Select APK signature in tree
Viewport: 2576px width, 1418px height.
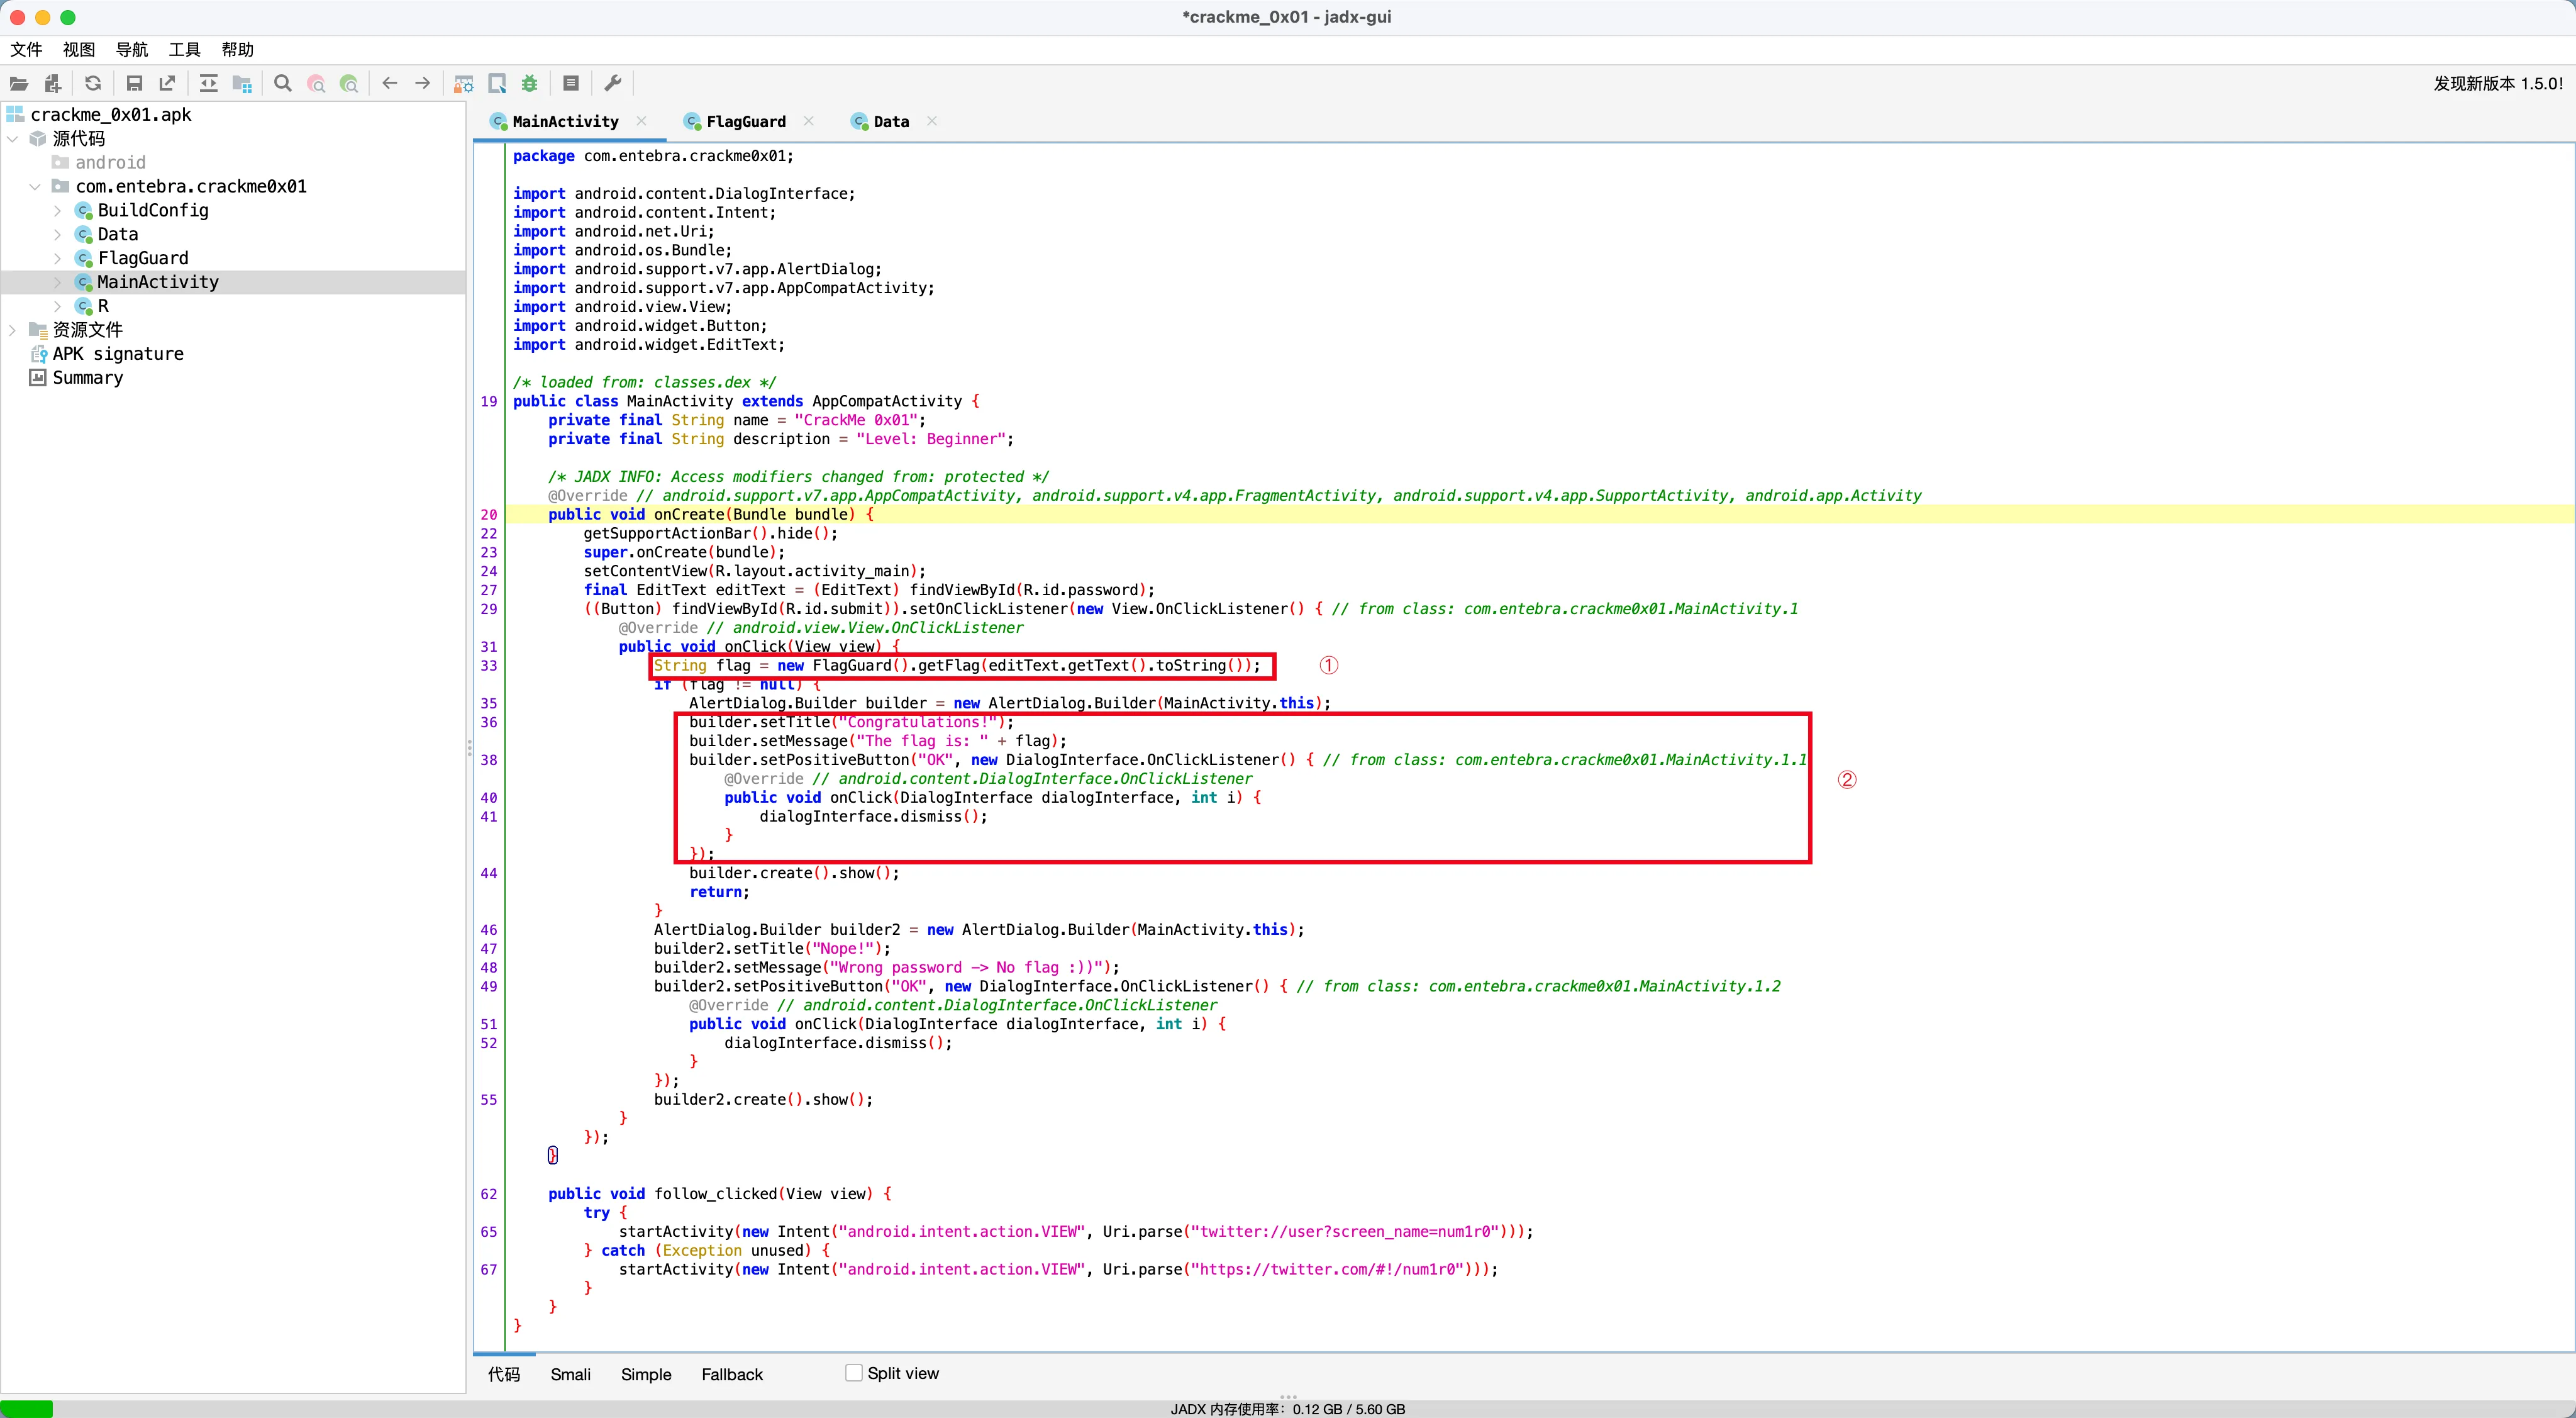[117, 354]
